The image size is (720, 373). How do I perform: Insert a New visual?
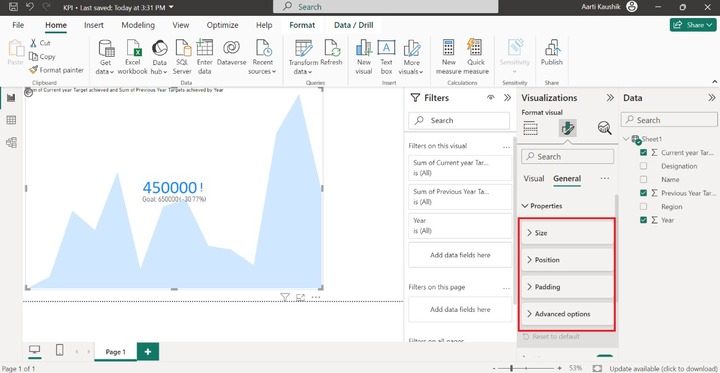364,57
